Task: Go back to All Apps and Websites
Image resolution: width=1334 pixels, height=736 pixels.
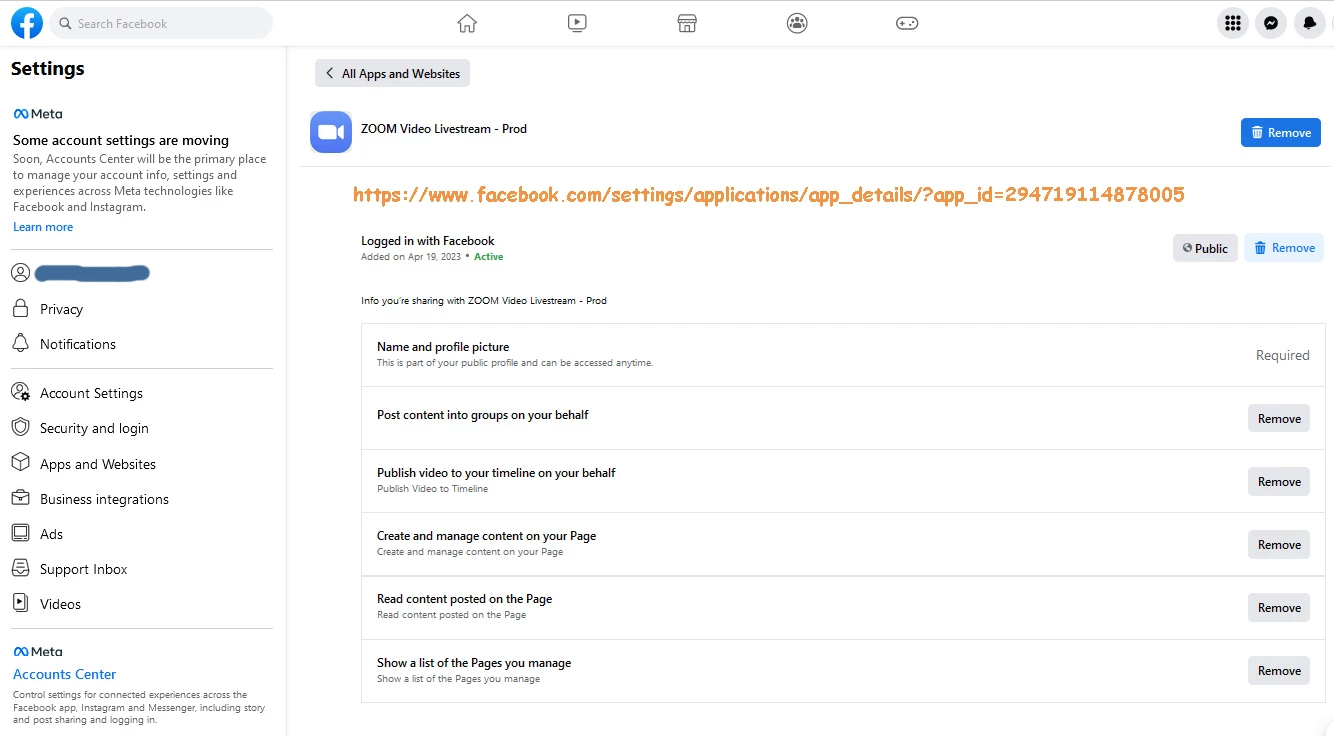Action: coord(392,73)
